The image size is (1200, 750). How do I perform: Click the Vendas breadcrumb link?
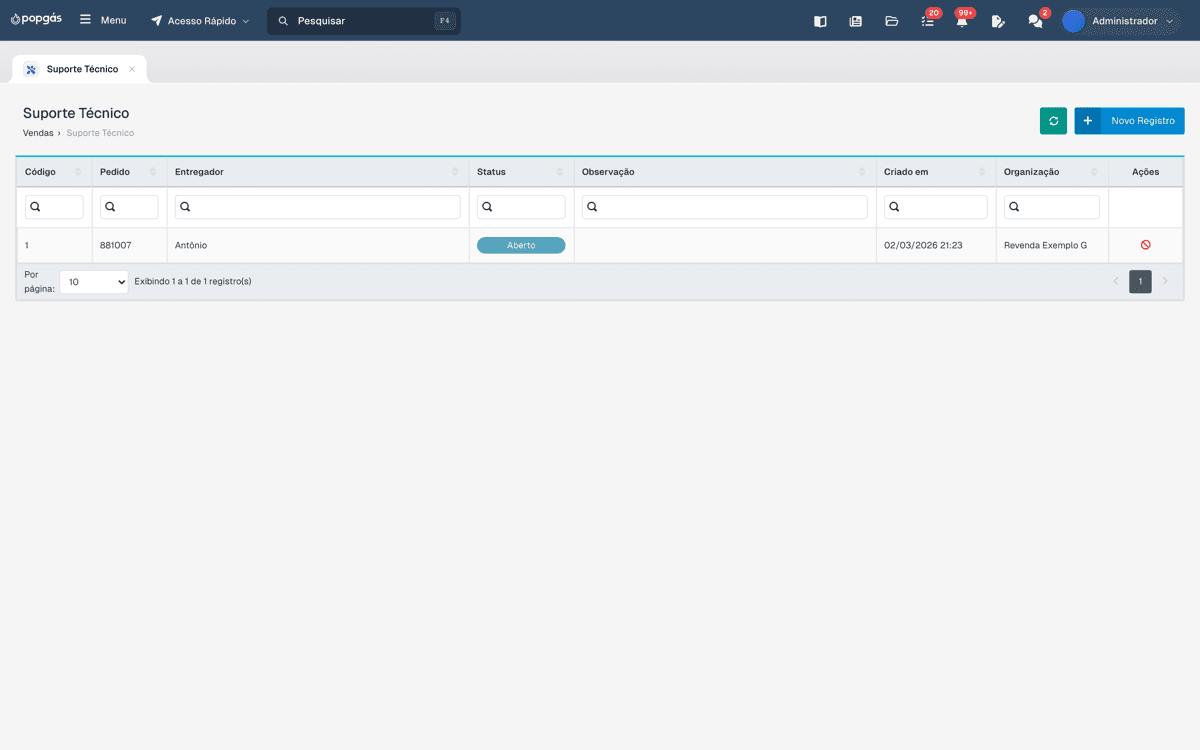[x=38, y=133]
